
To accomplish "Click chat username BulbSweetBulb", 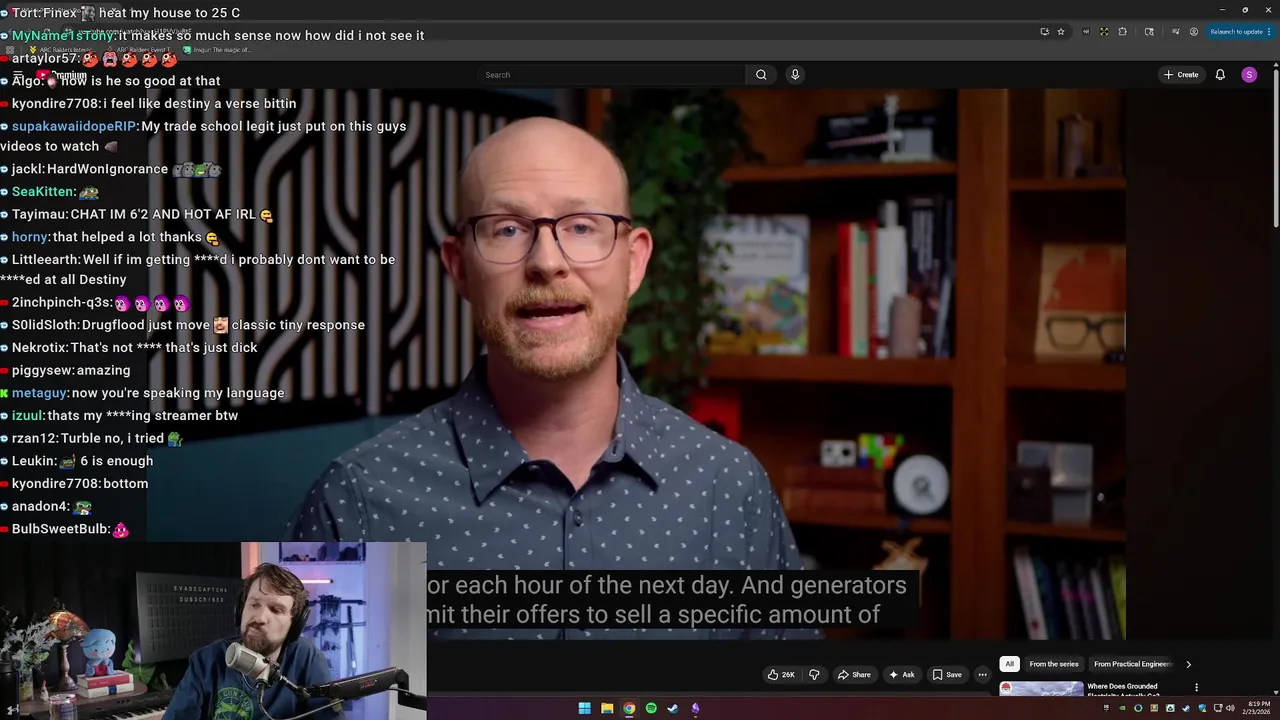I will coord(60,529).
